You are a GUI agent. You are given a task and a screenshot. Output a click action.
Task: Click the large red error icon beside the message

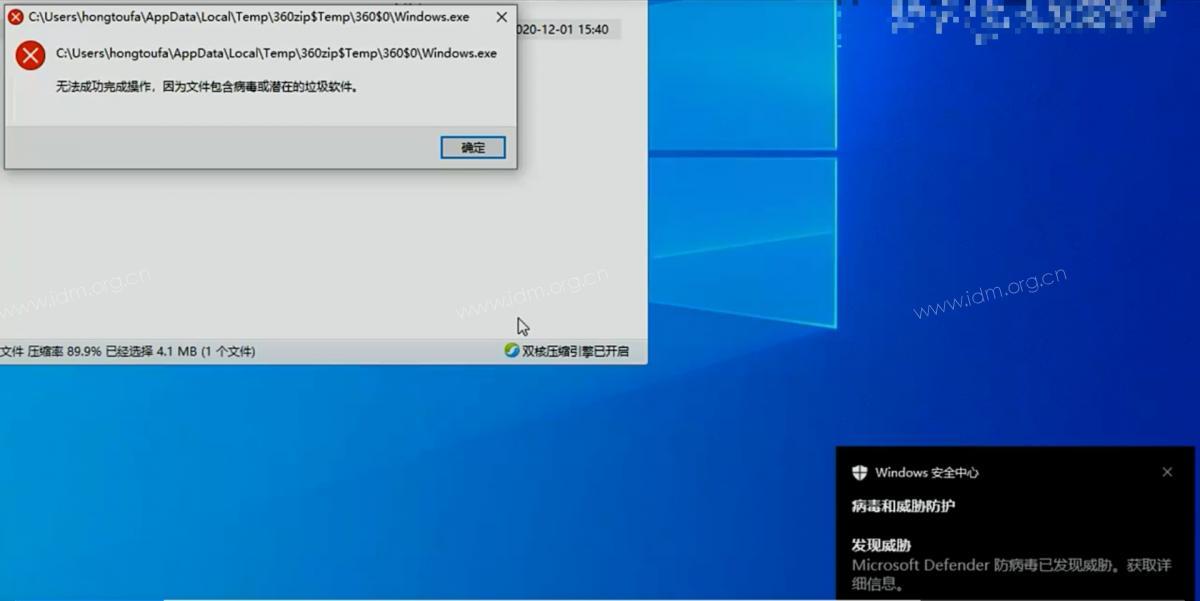[31, 56]
